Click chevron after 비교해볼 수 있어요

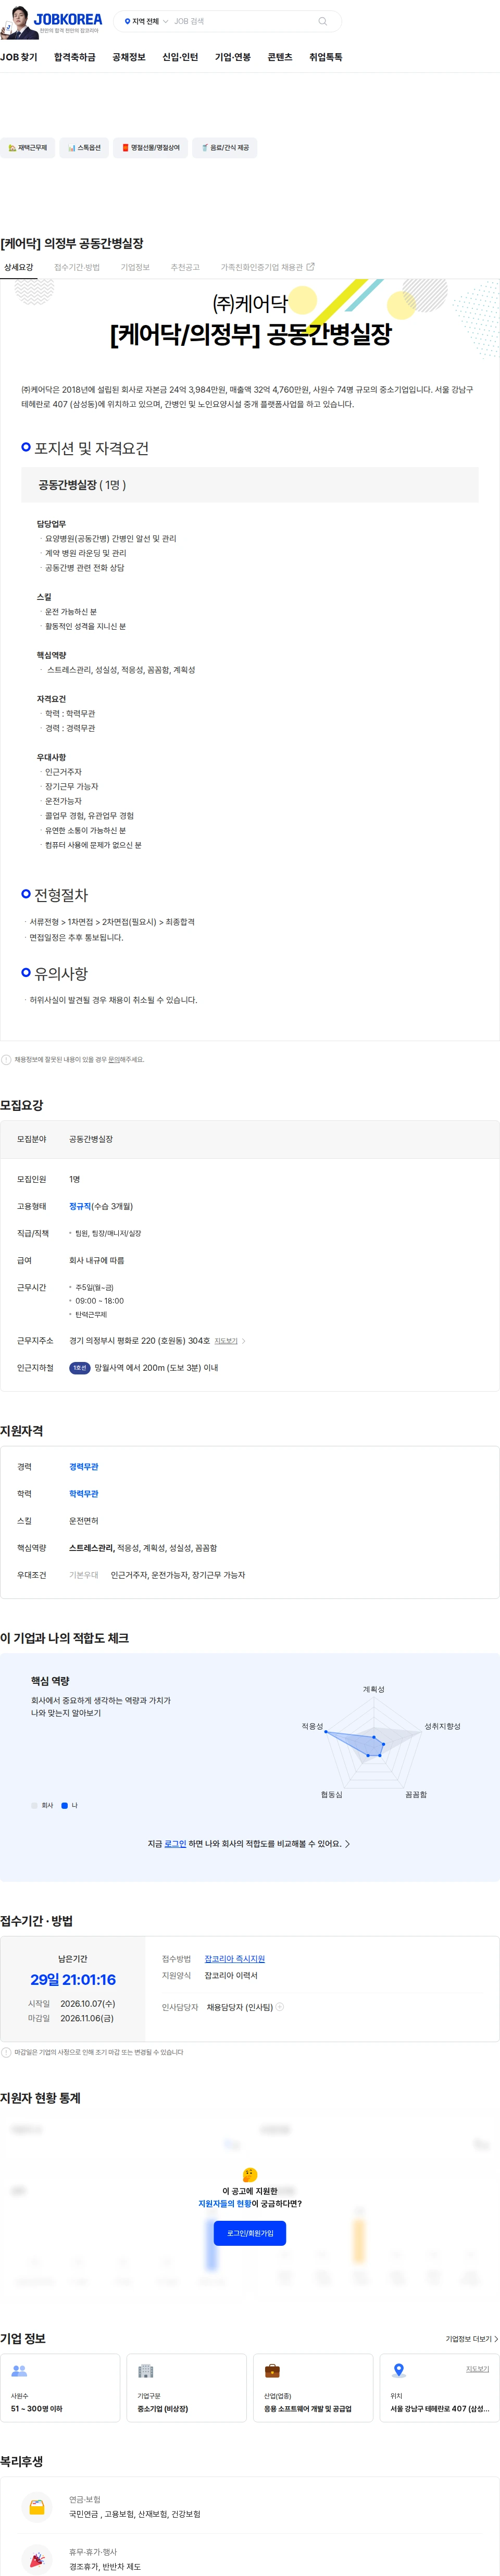click(347, 1843)
